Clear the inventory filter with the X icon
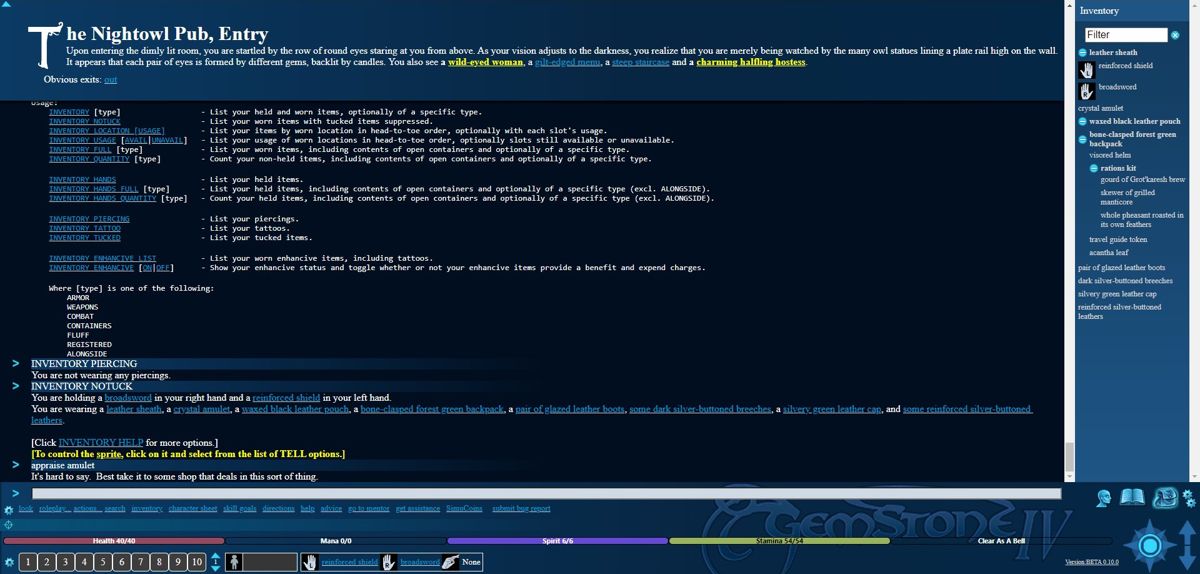This screenshot has width=1200, height=574. (1175, 35)
